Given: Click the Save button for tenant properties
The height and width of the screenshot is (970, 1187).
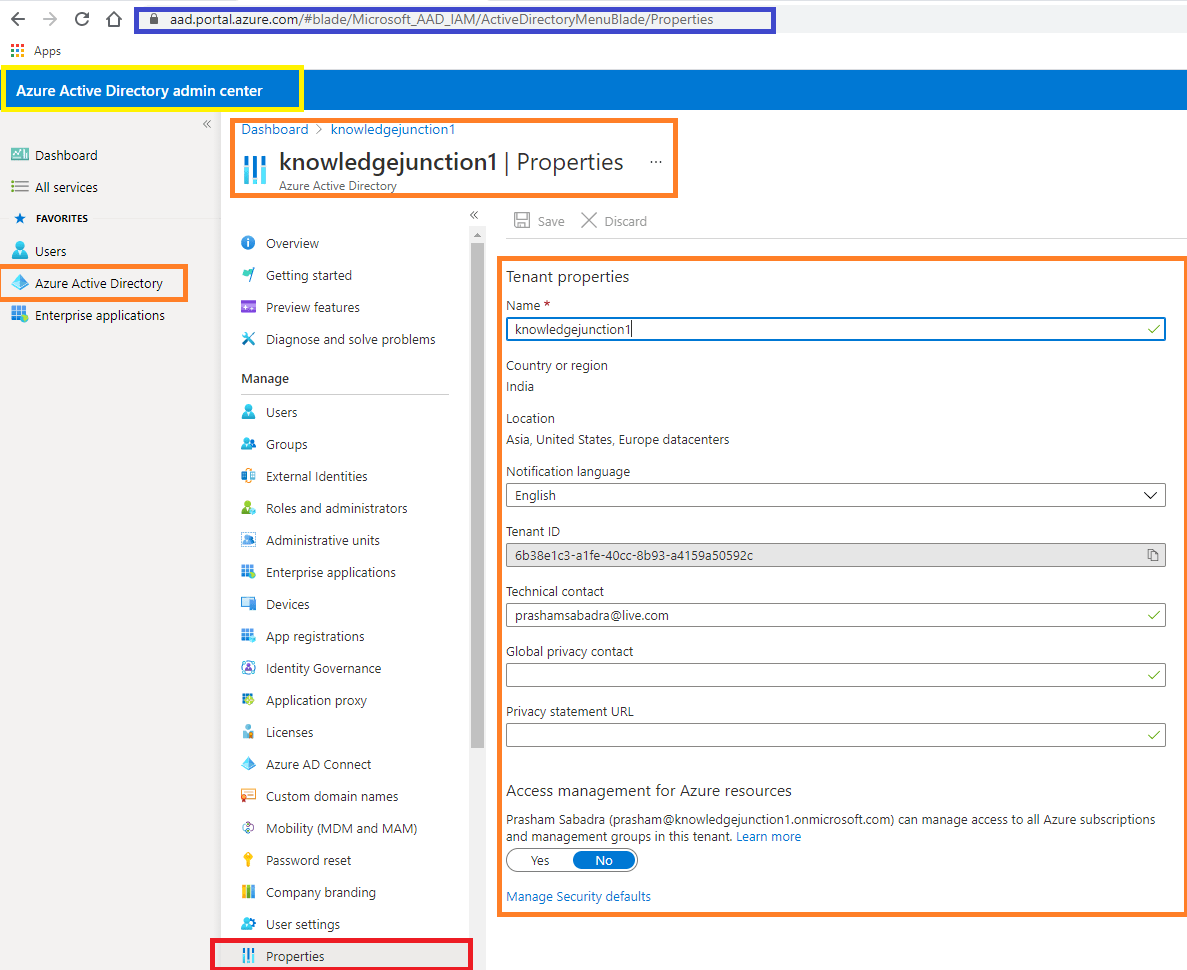Looking at the screenshot, I should (539, 221).
